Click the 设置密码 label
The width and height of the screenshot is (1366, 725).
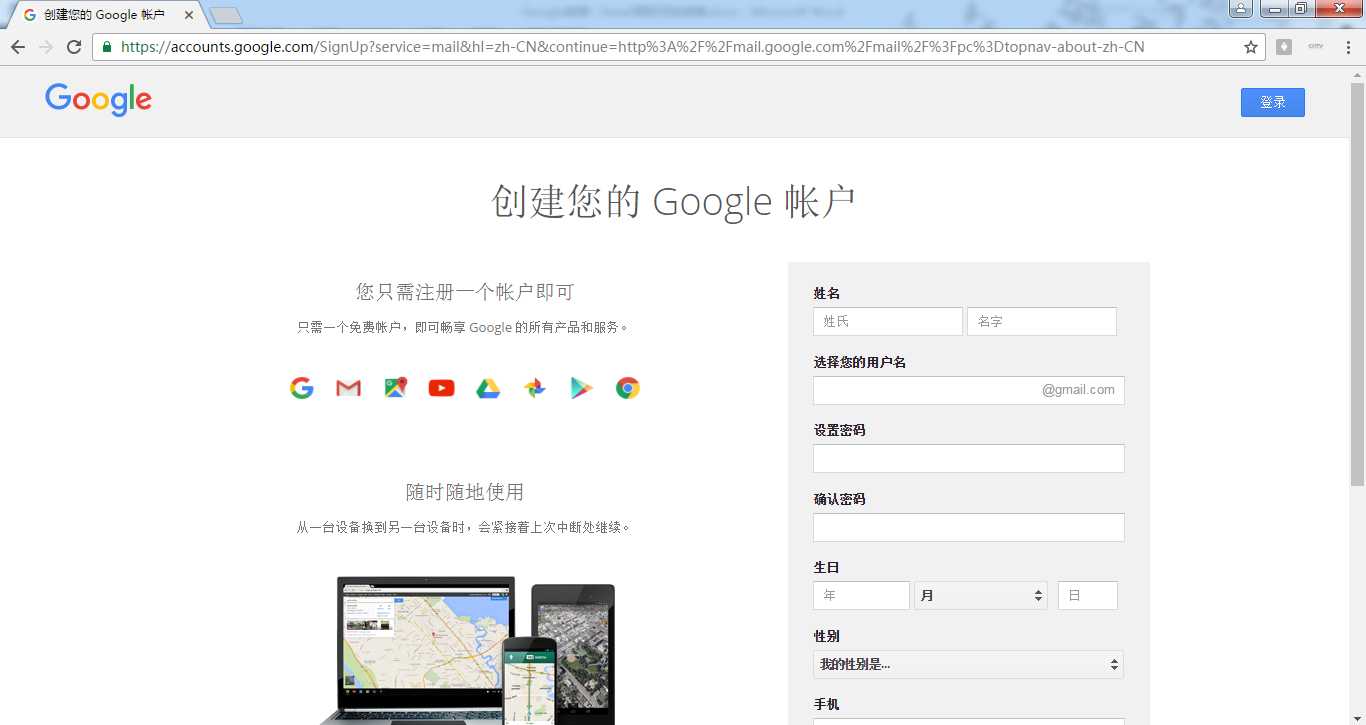(x=840, y=430)
